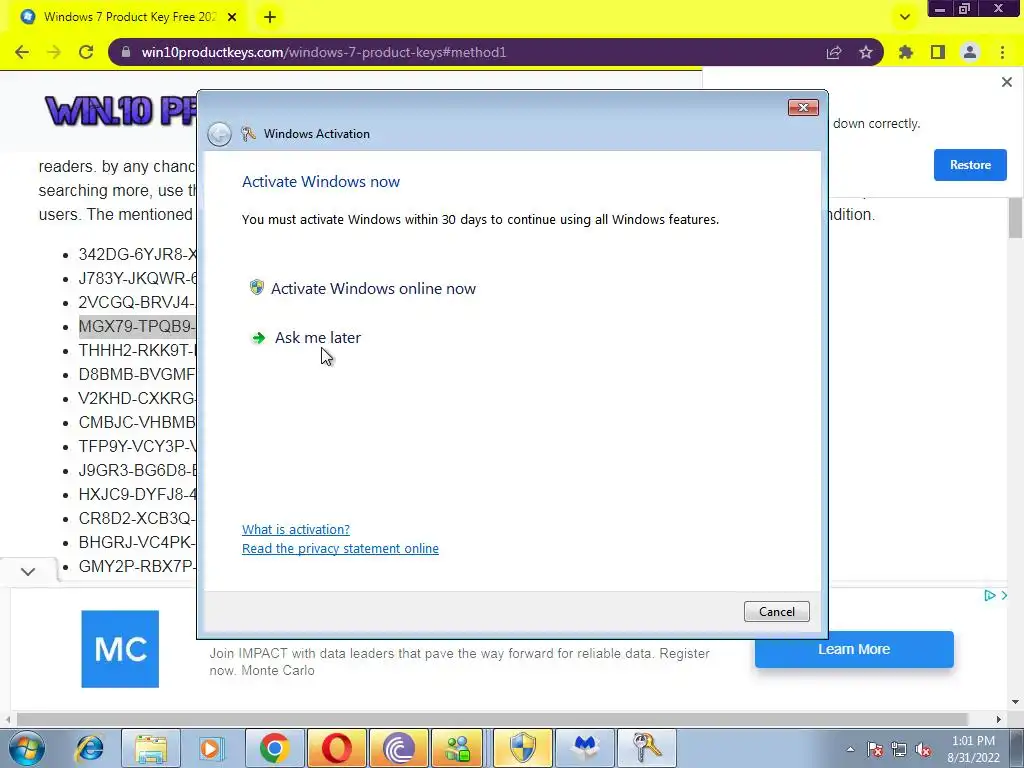Reload the page in Chrome
Screen dimensions: 1024x768
pyautogui.click(x=86, y=52)
